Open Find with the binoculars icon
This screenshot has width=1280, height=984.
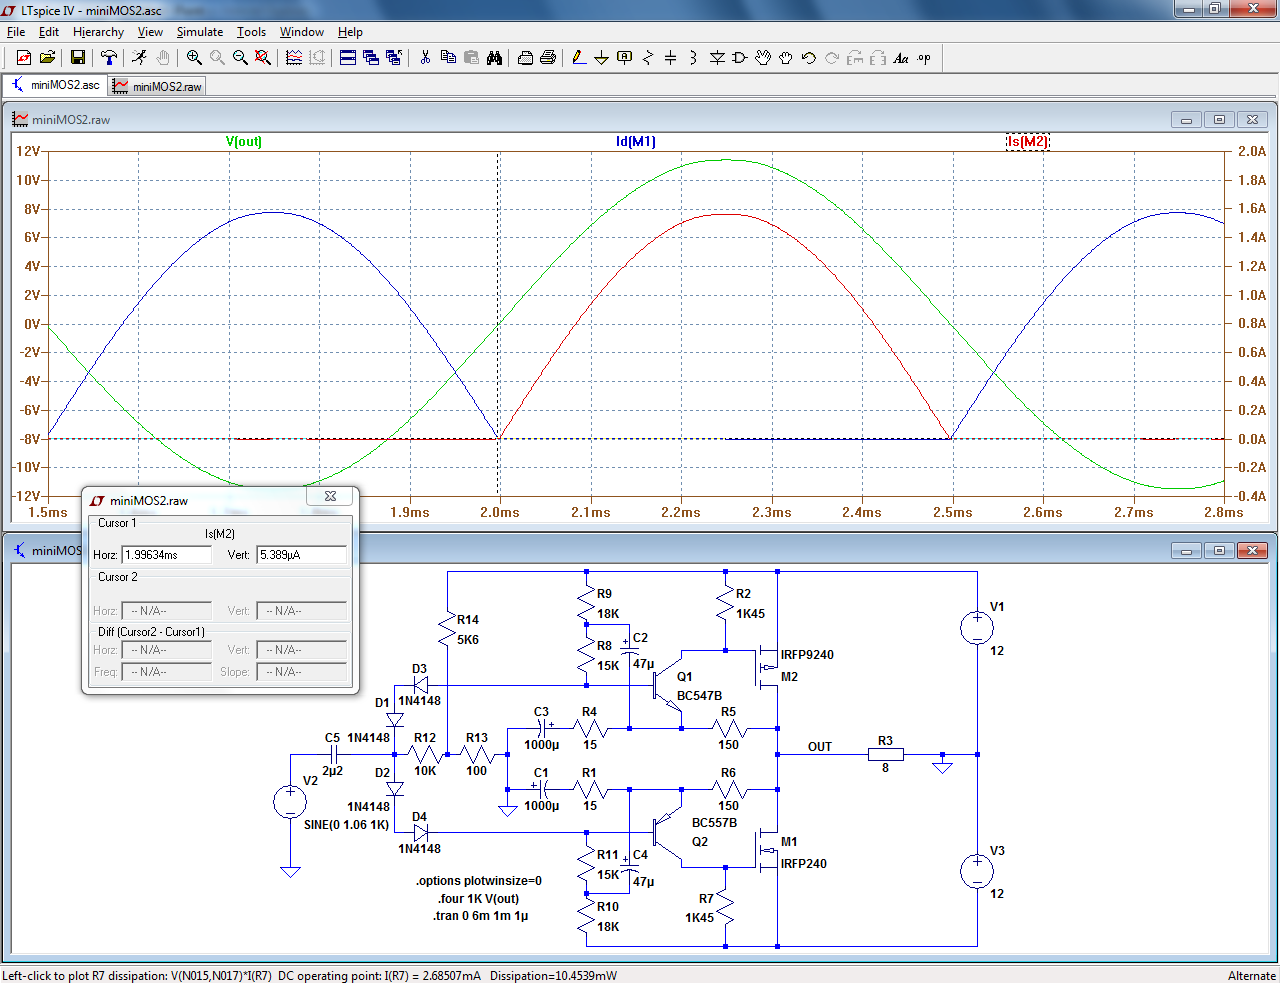click(494, 58)
